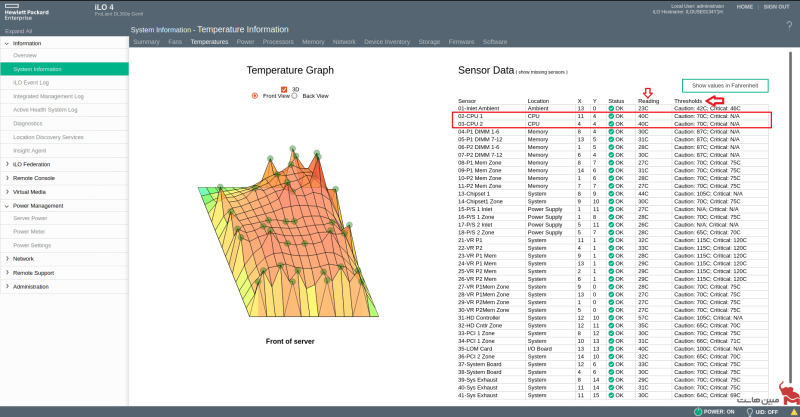Click the OK status icon for 35-LOM Card
This screenshot has width=800, height=417.
pos(611,349)
